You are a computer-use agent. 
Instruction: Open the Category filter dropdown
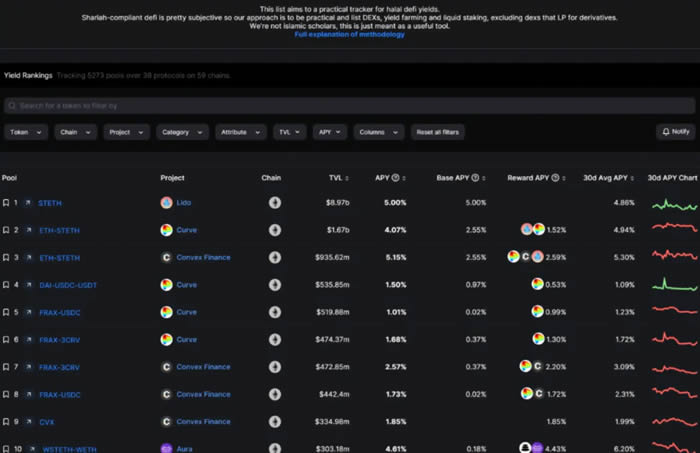pos(182,132)
